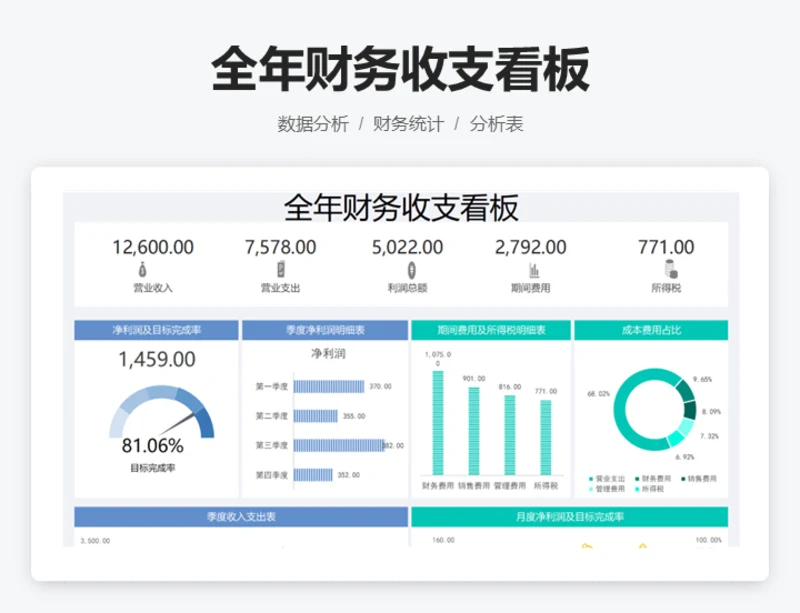Click the 8.09% donut label
The height and width of the screenshot is (613, 800).
(711, 411)
